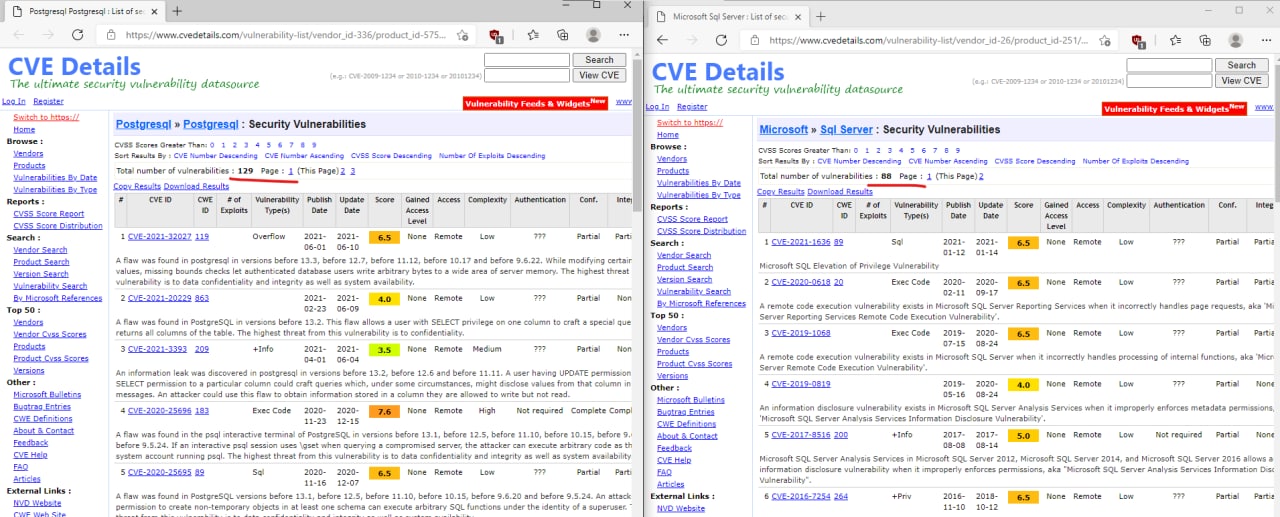Open Vulnerabilities By Type in Sql Server sidebar
The image size is (1280, 517).
(698, 195)
